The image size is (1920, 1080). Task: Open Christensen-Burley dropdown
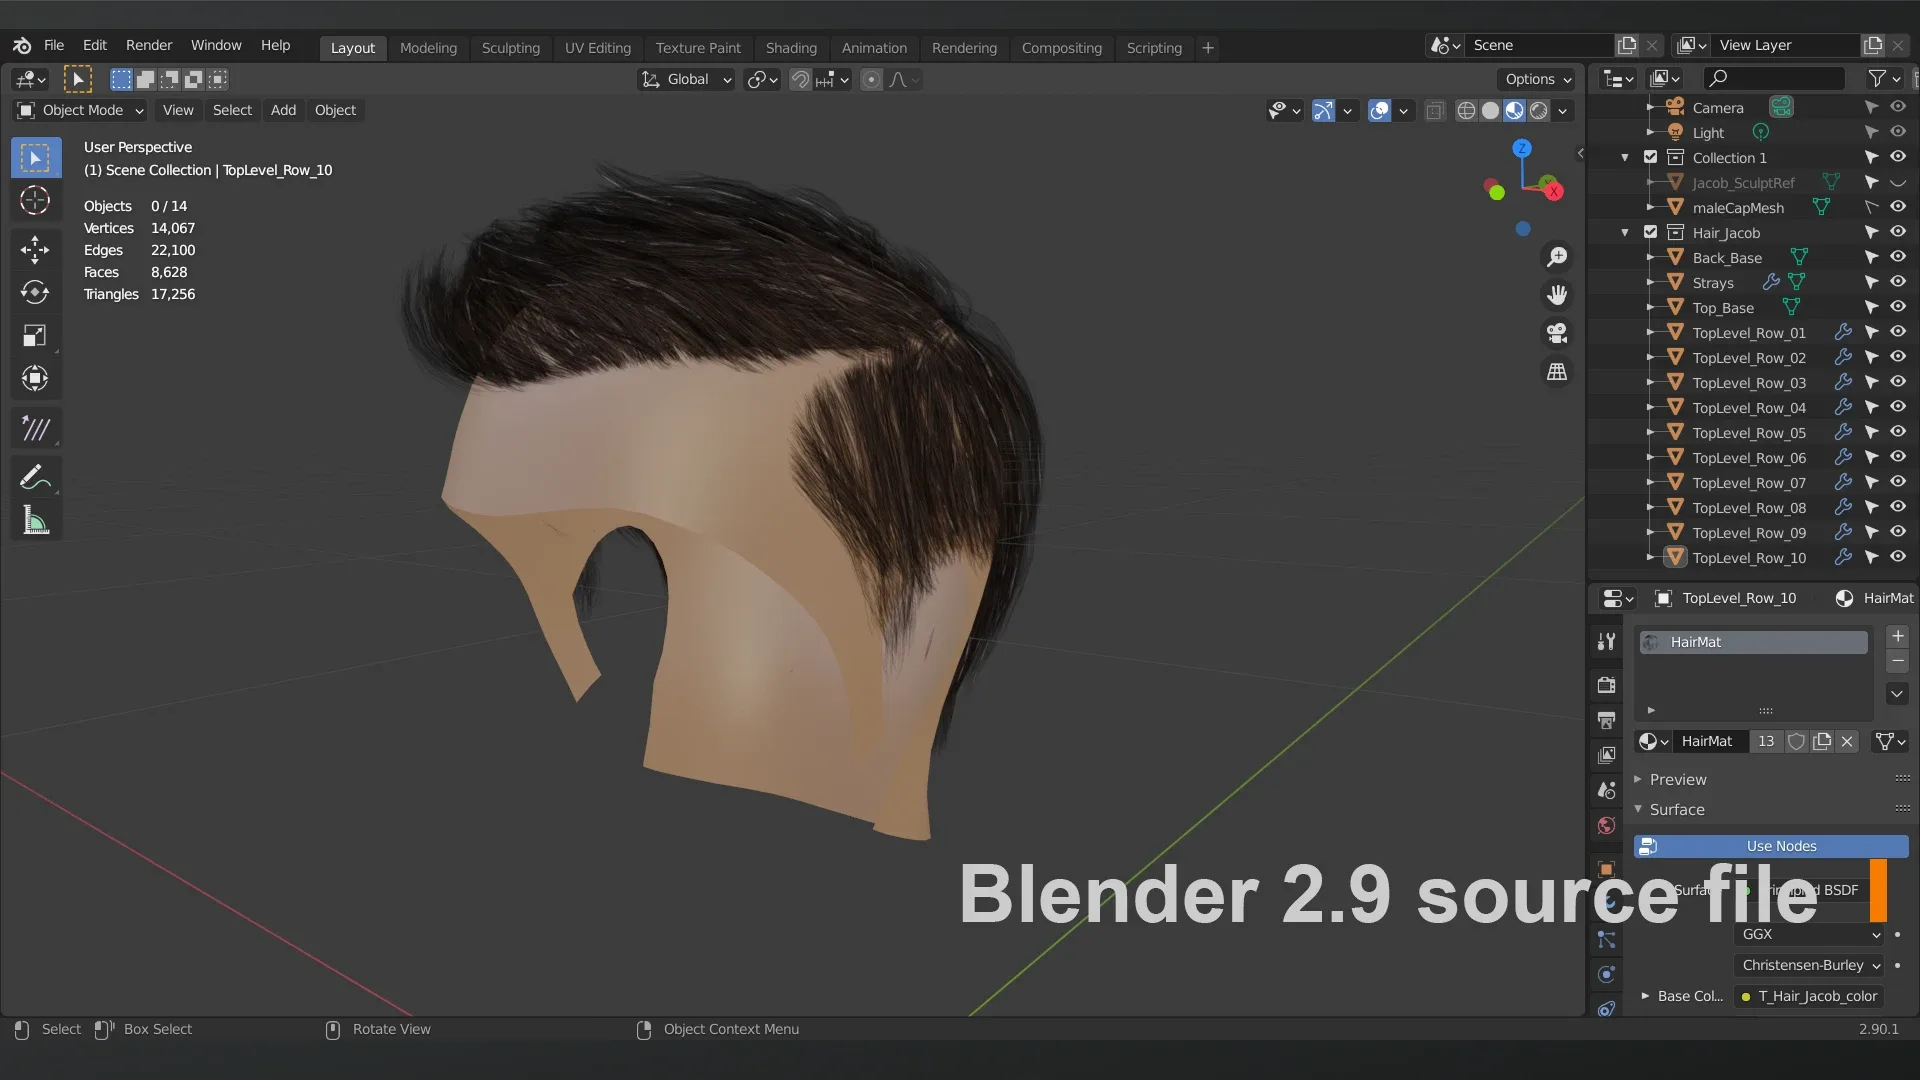1810,965
